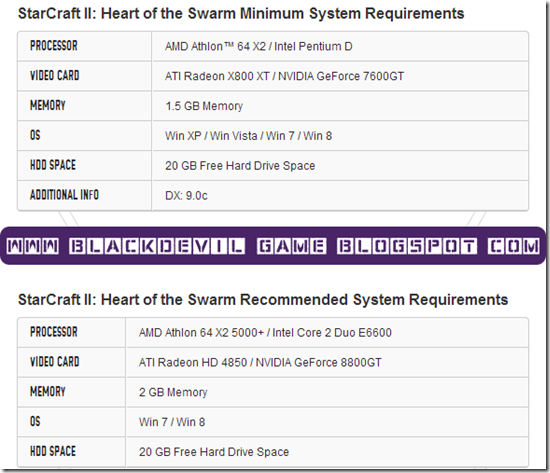Click 'Win XP / Win Vista / Win 7 / Win 8'
The width and height of the screenshot is (550, 473).
pos(248,136)
